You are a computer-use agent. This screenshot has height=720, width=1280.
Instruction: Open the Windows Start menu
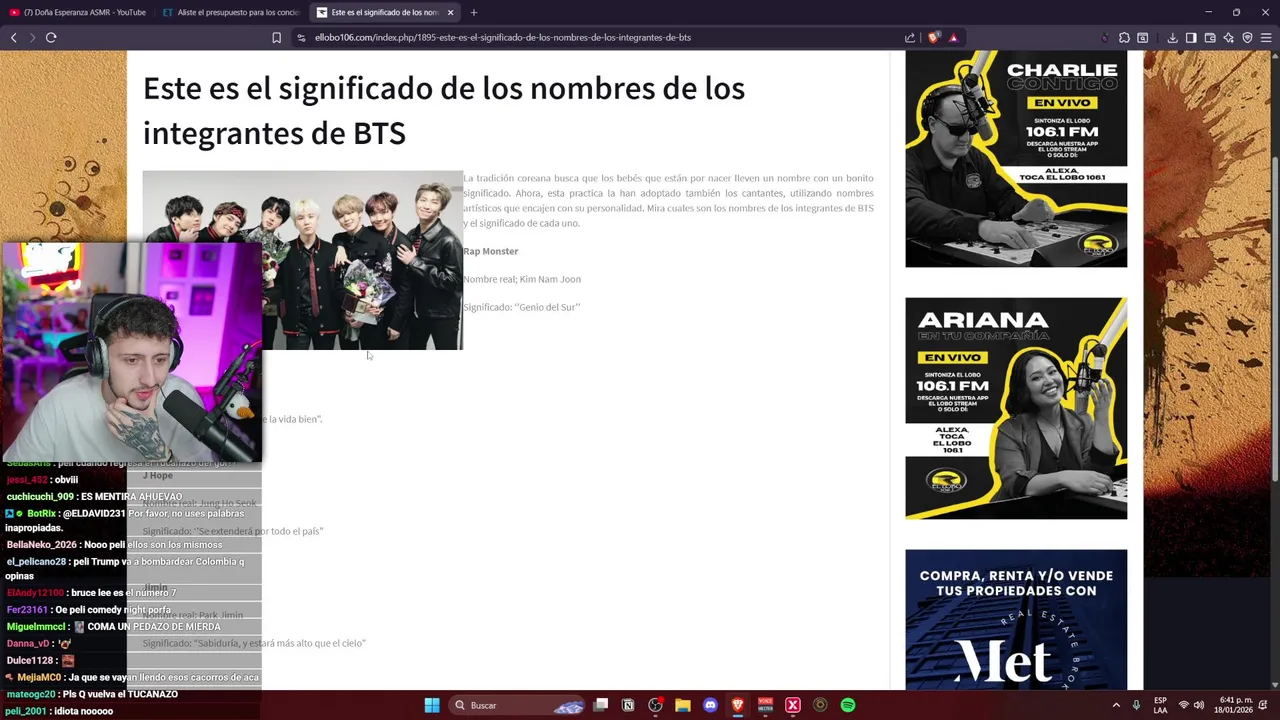point(432,705)
